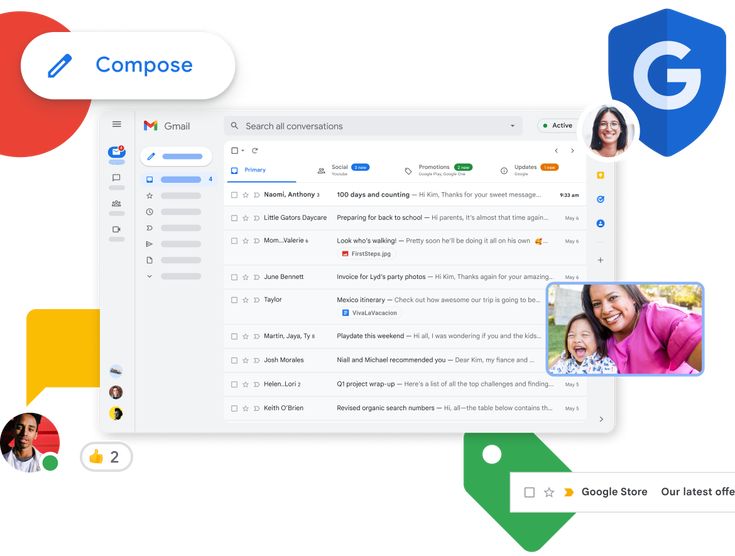
Task: Click the plus get add-ons icon
Action: tap(600, 260)
